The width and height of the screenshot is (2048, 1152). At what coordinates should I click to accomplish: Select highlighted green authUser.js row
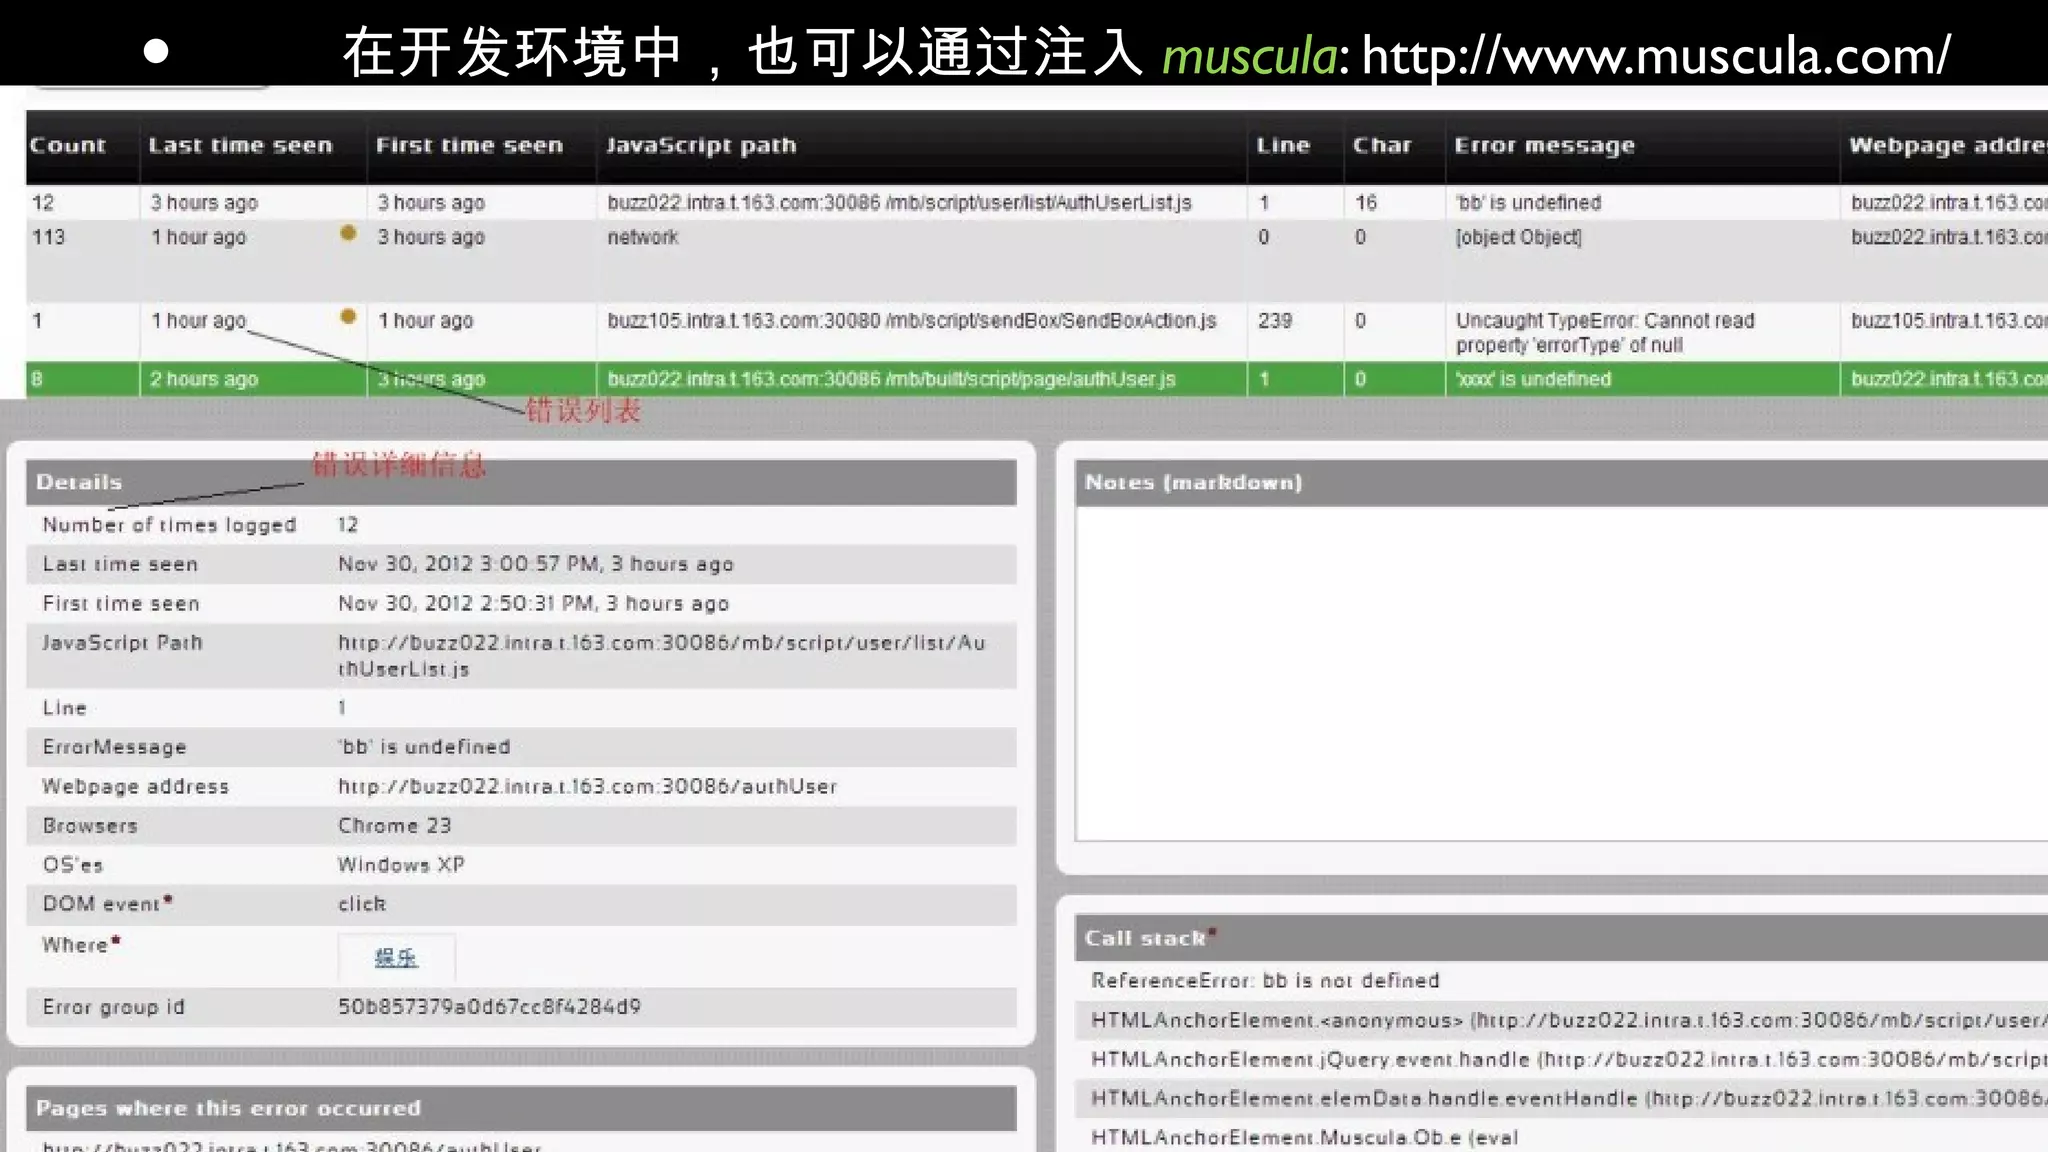(x=891, y=380)
